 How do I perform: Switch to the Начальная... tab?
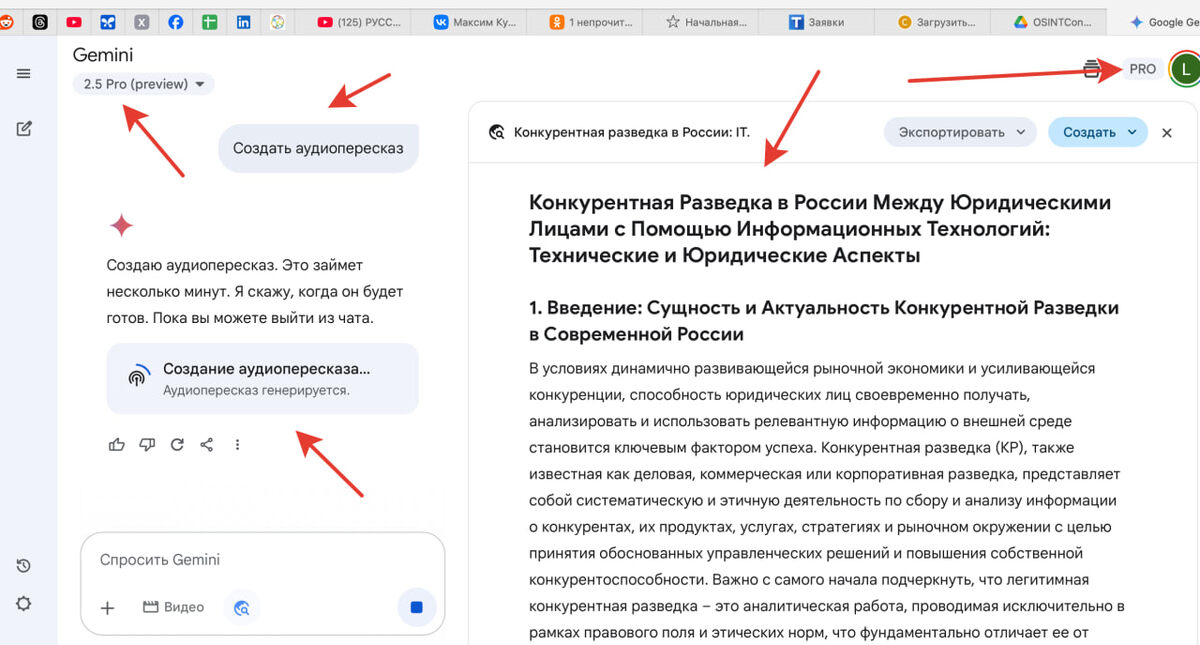[x=706, y=22]
